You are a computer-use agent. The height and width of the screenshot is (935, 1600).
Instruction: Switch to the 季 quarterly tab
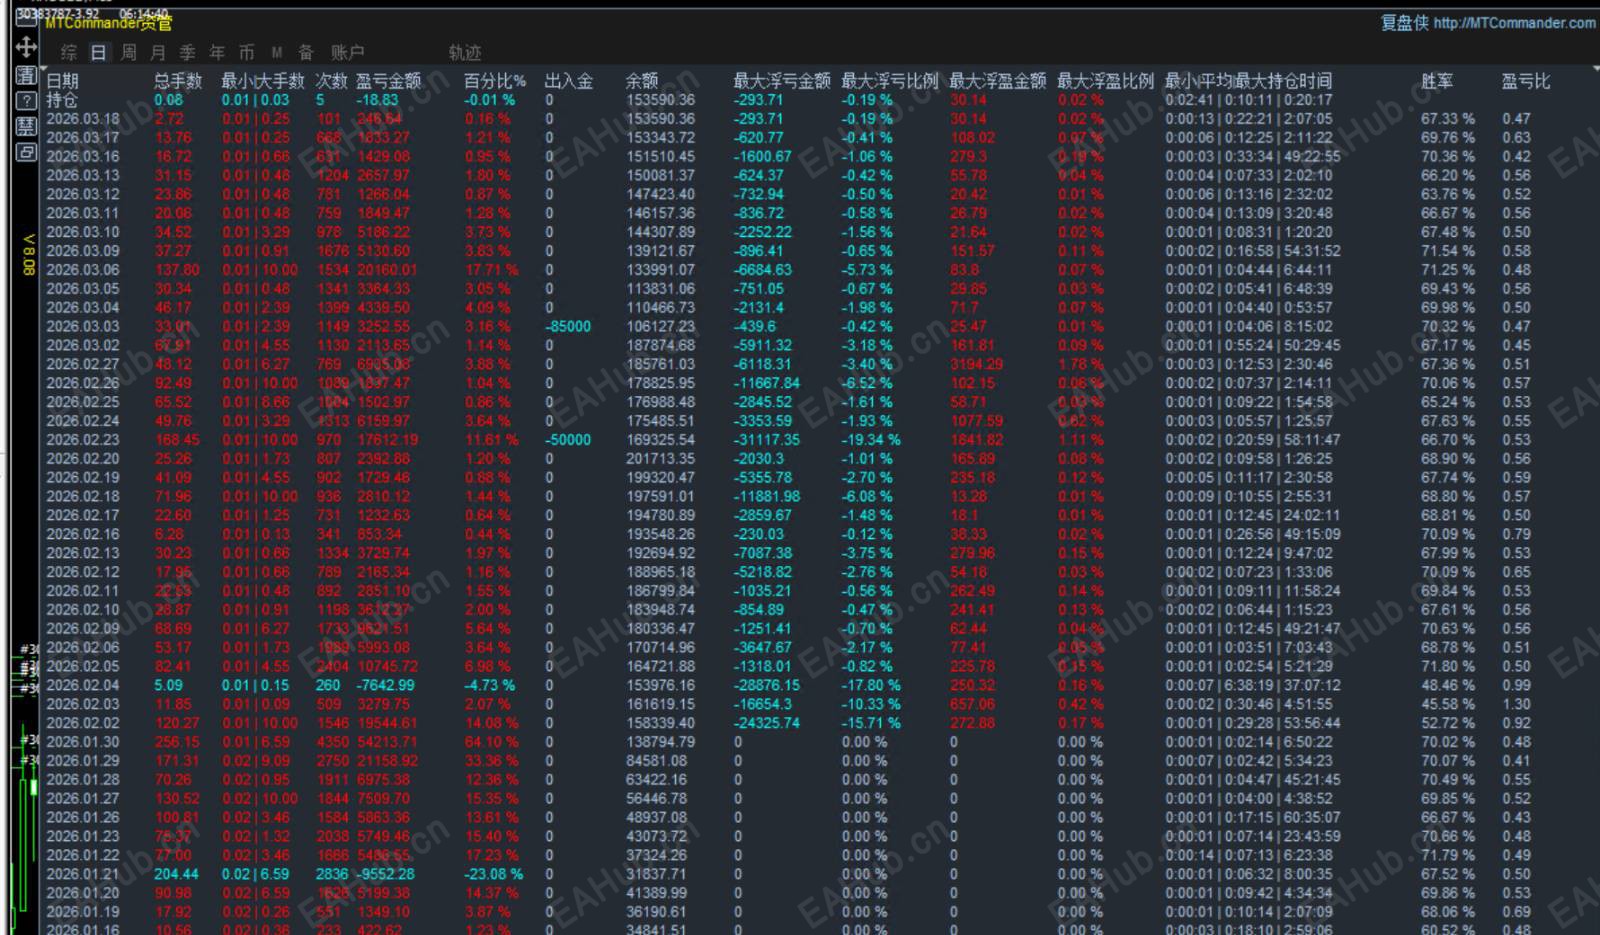pyautogui.click(x=188, y=52)
